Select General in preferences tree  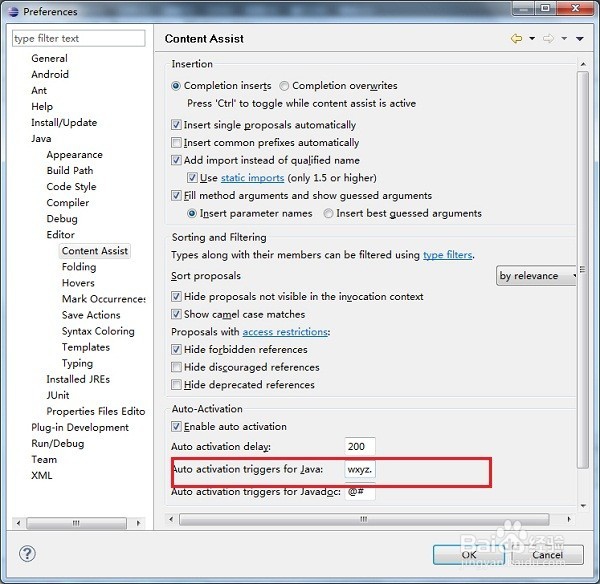click(49, 58)
